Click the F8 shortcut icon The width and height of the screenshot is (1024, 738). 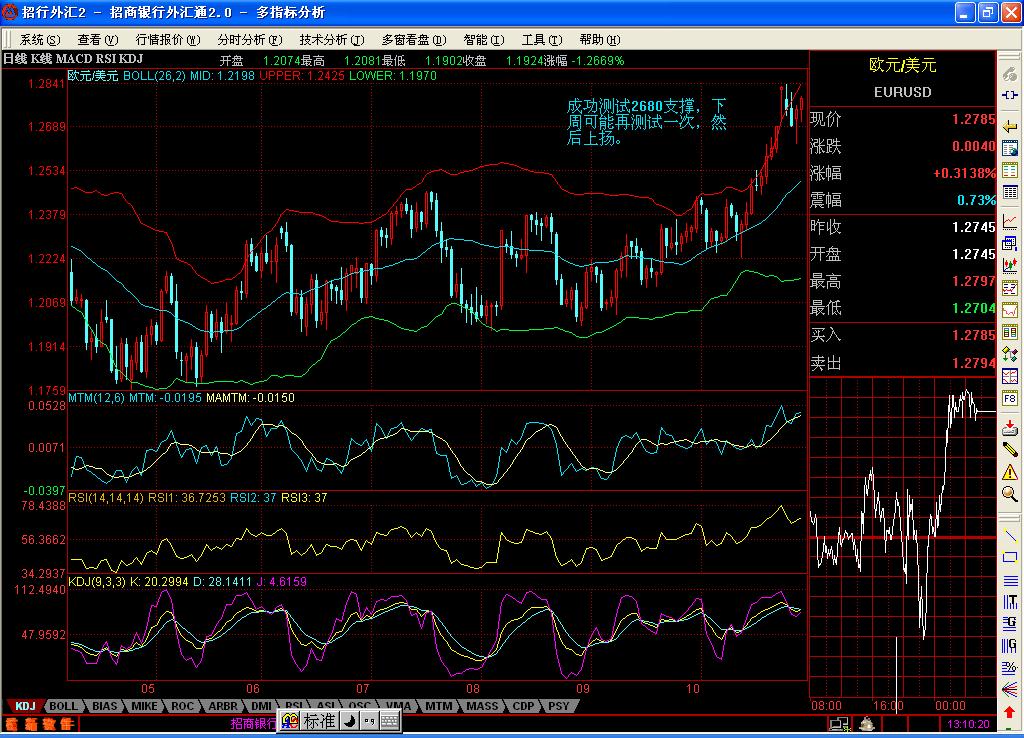[1010, 398]
